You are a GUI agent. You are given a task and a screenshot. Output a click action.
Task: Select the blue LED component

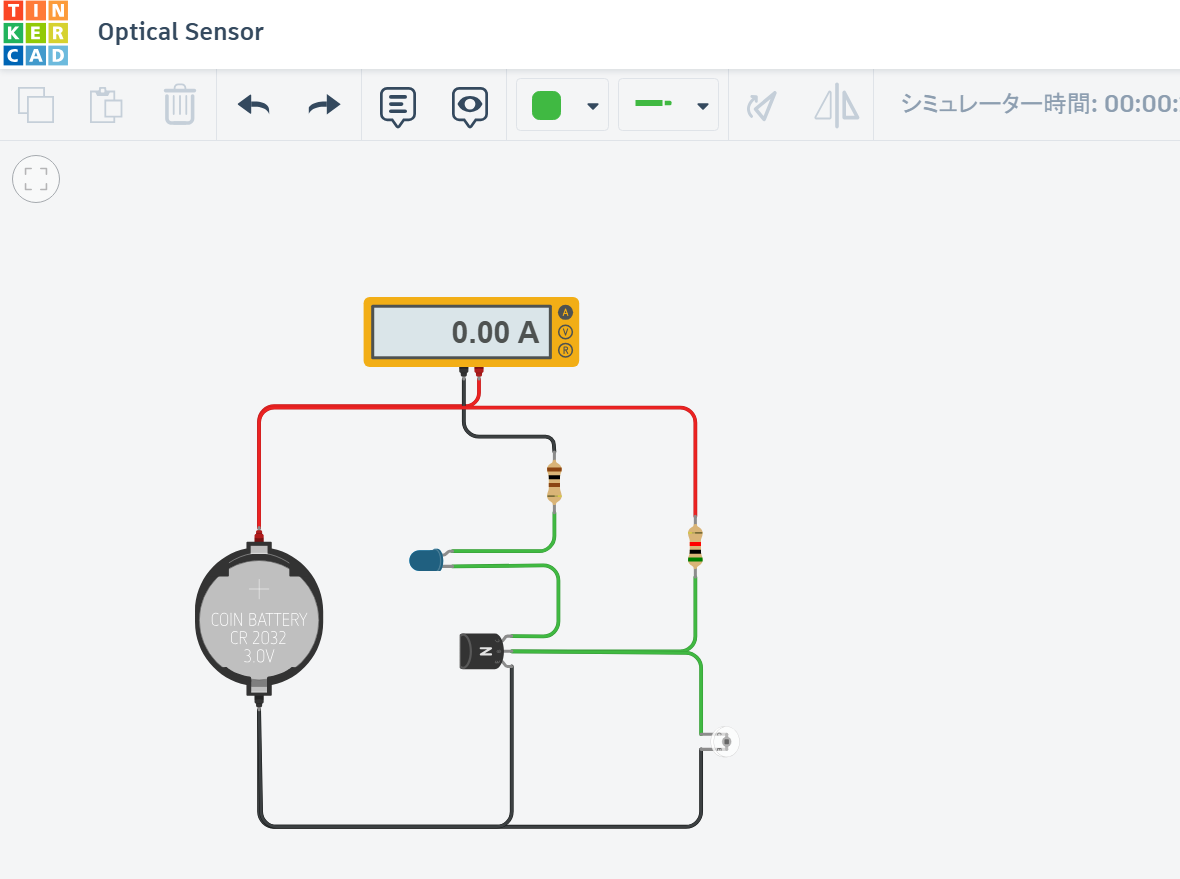427,560
